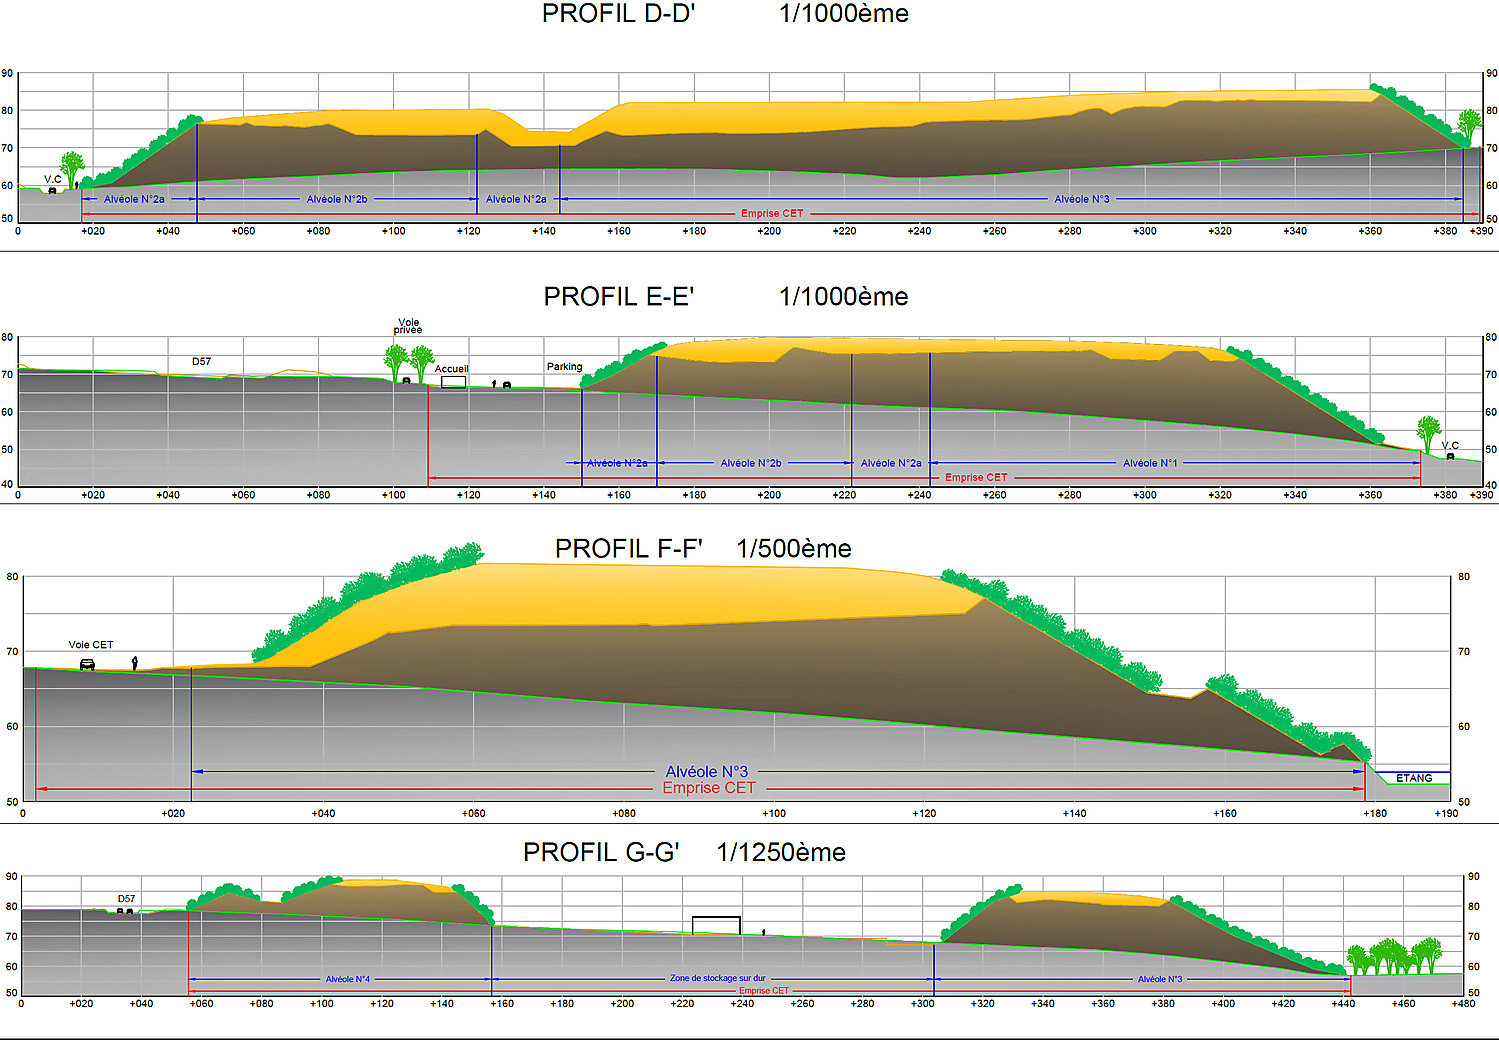Click the D57 label in Profil E-E'
The image size is (1499, 1040).
click(x=202, y=362)
